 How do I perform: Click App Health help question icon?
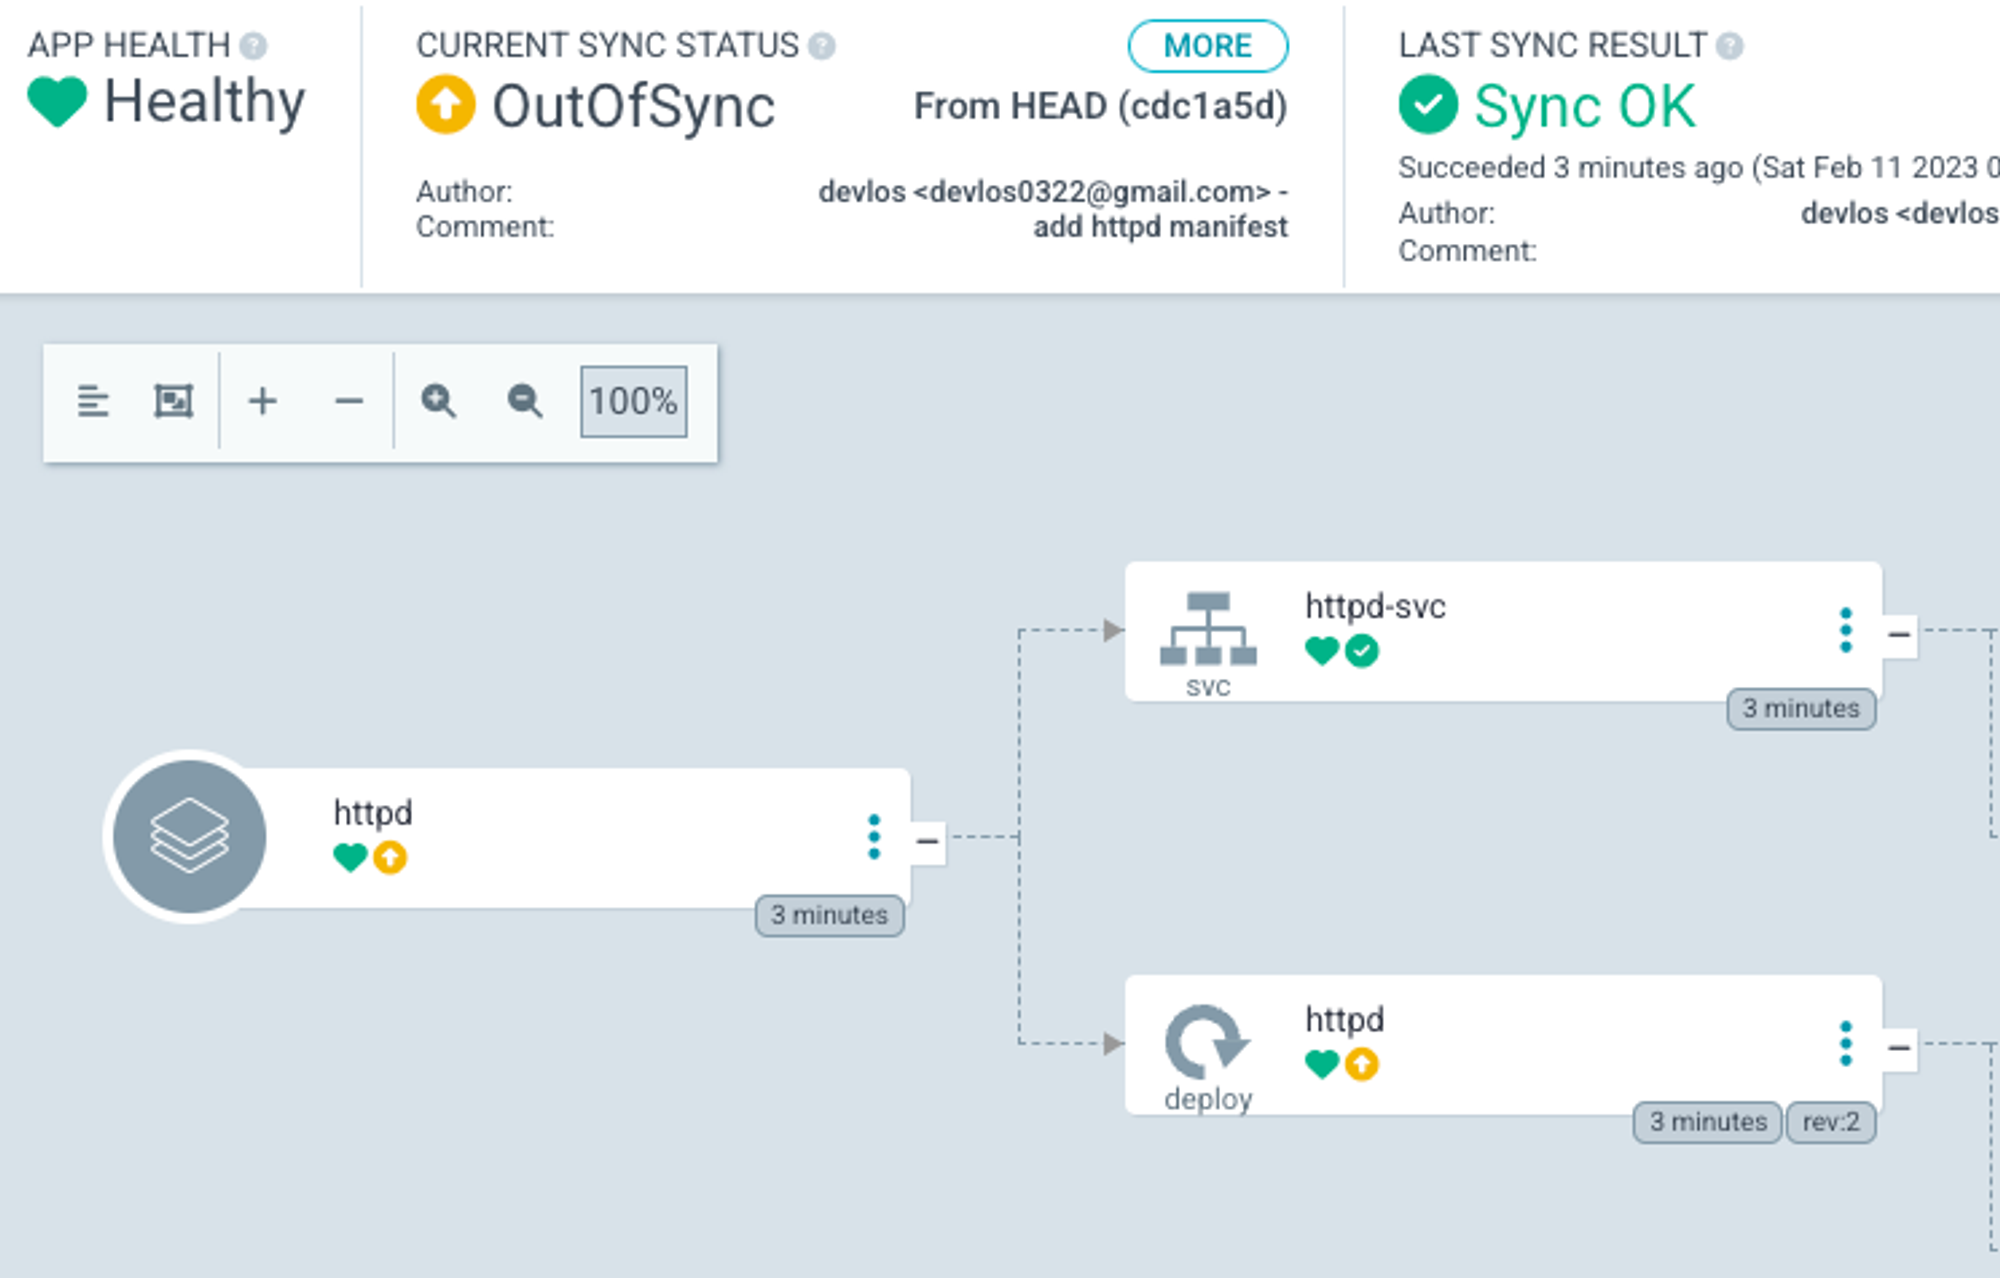point(254,46)
